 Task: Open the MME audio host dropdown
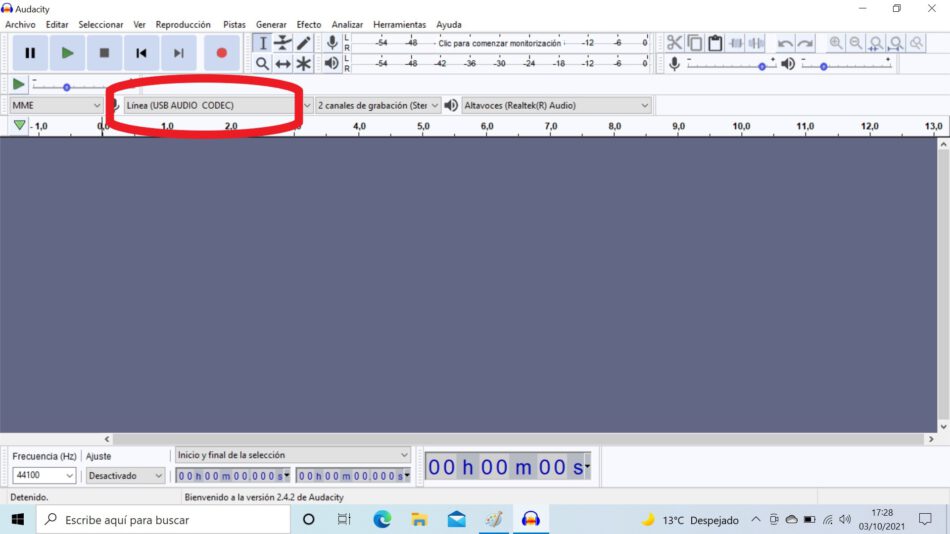56,105
